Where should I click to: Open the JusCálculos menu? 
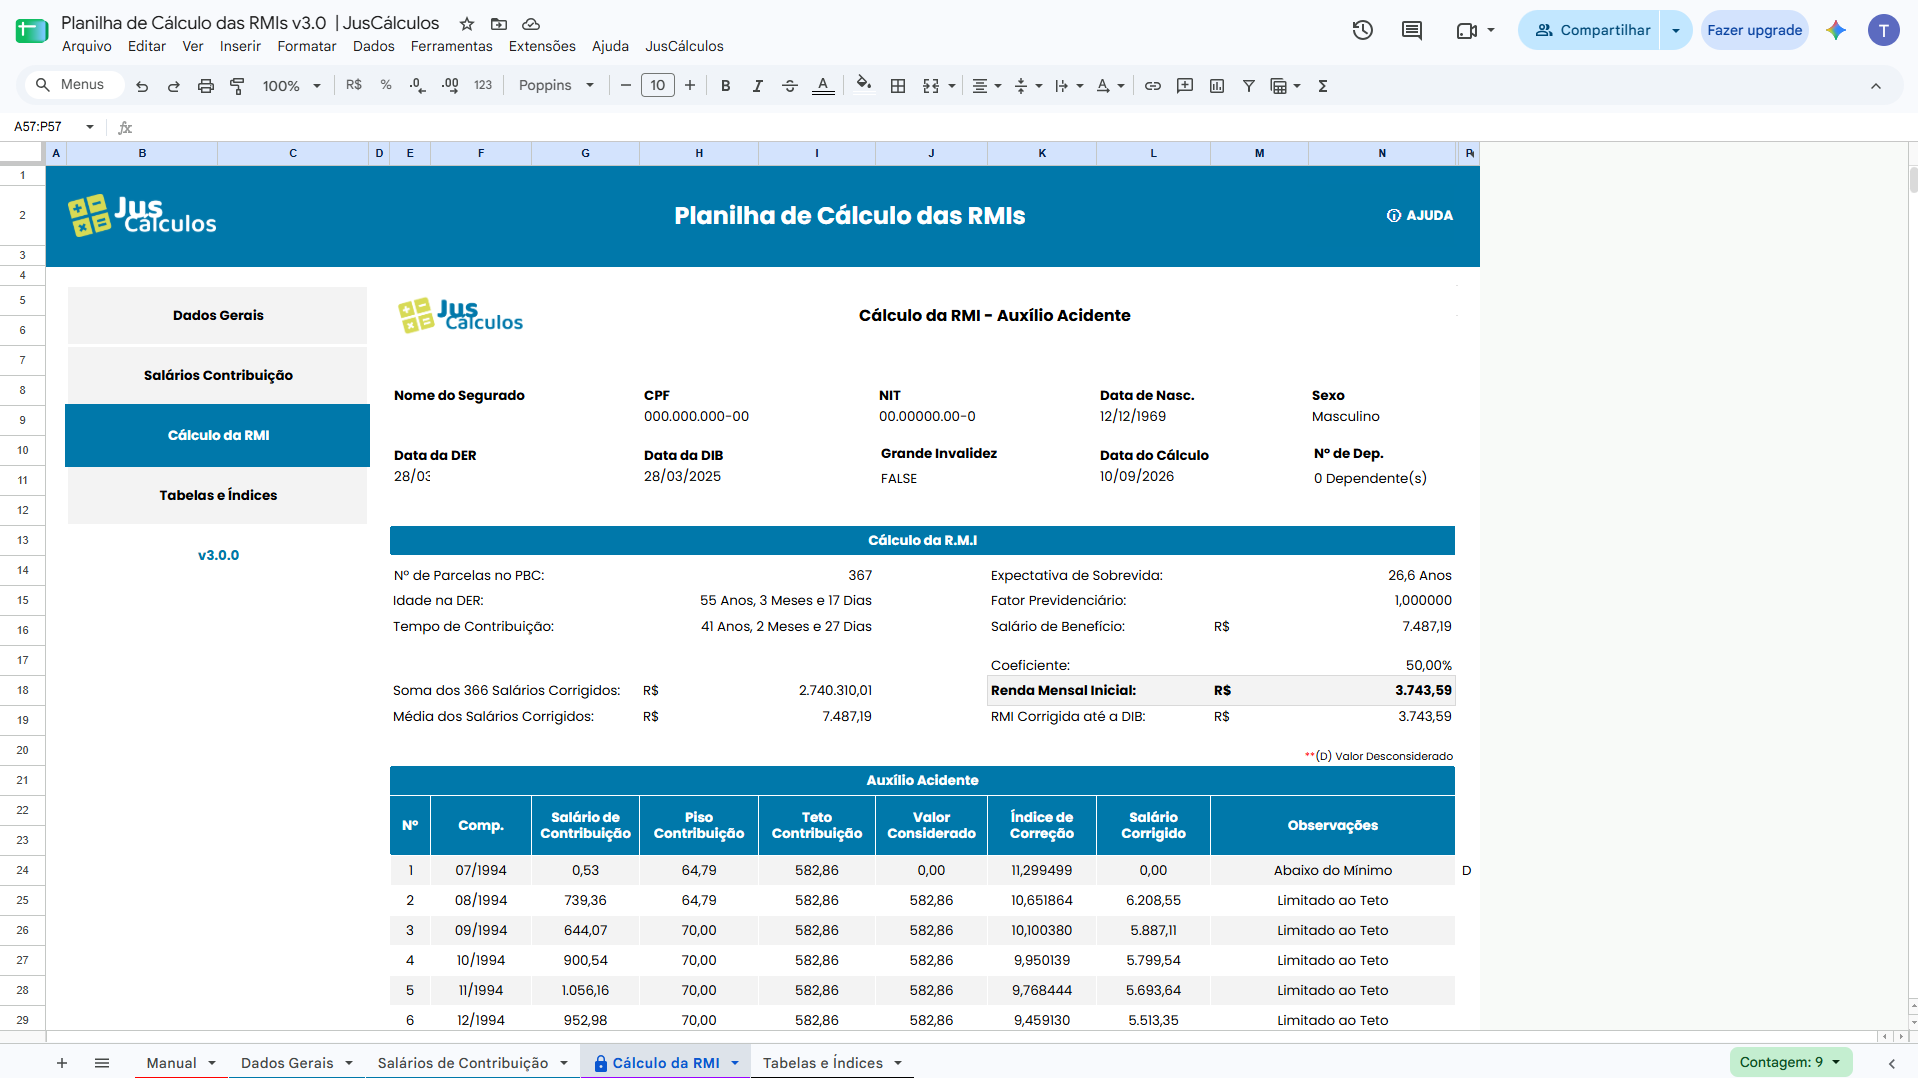point(684,46)
